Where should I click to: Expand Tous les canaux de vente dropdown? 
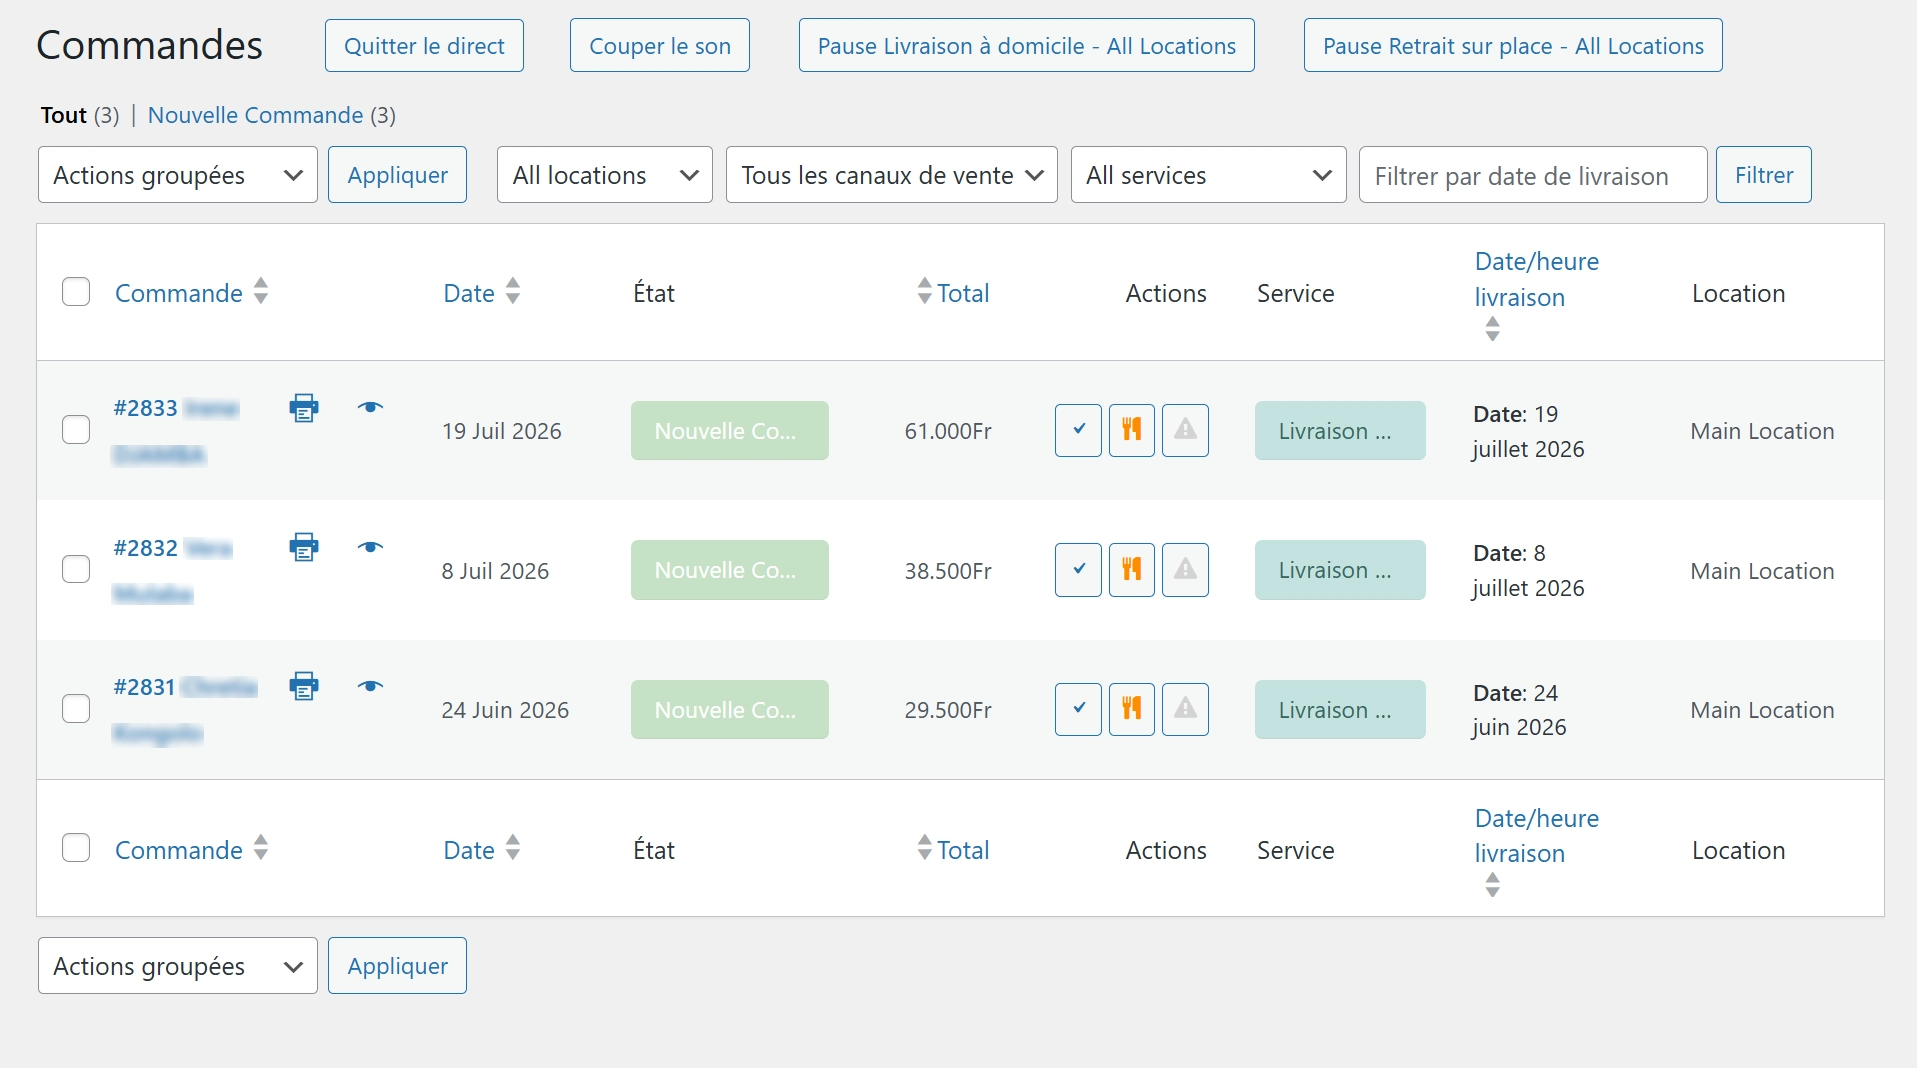click(892, 175)
